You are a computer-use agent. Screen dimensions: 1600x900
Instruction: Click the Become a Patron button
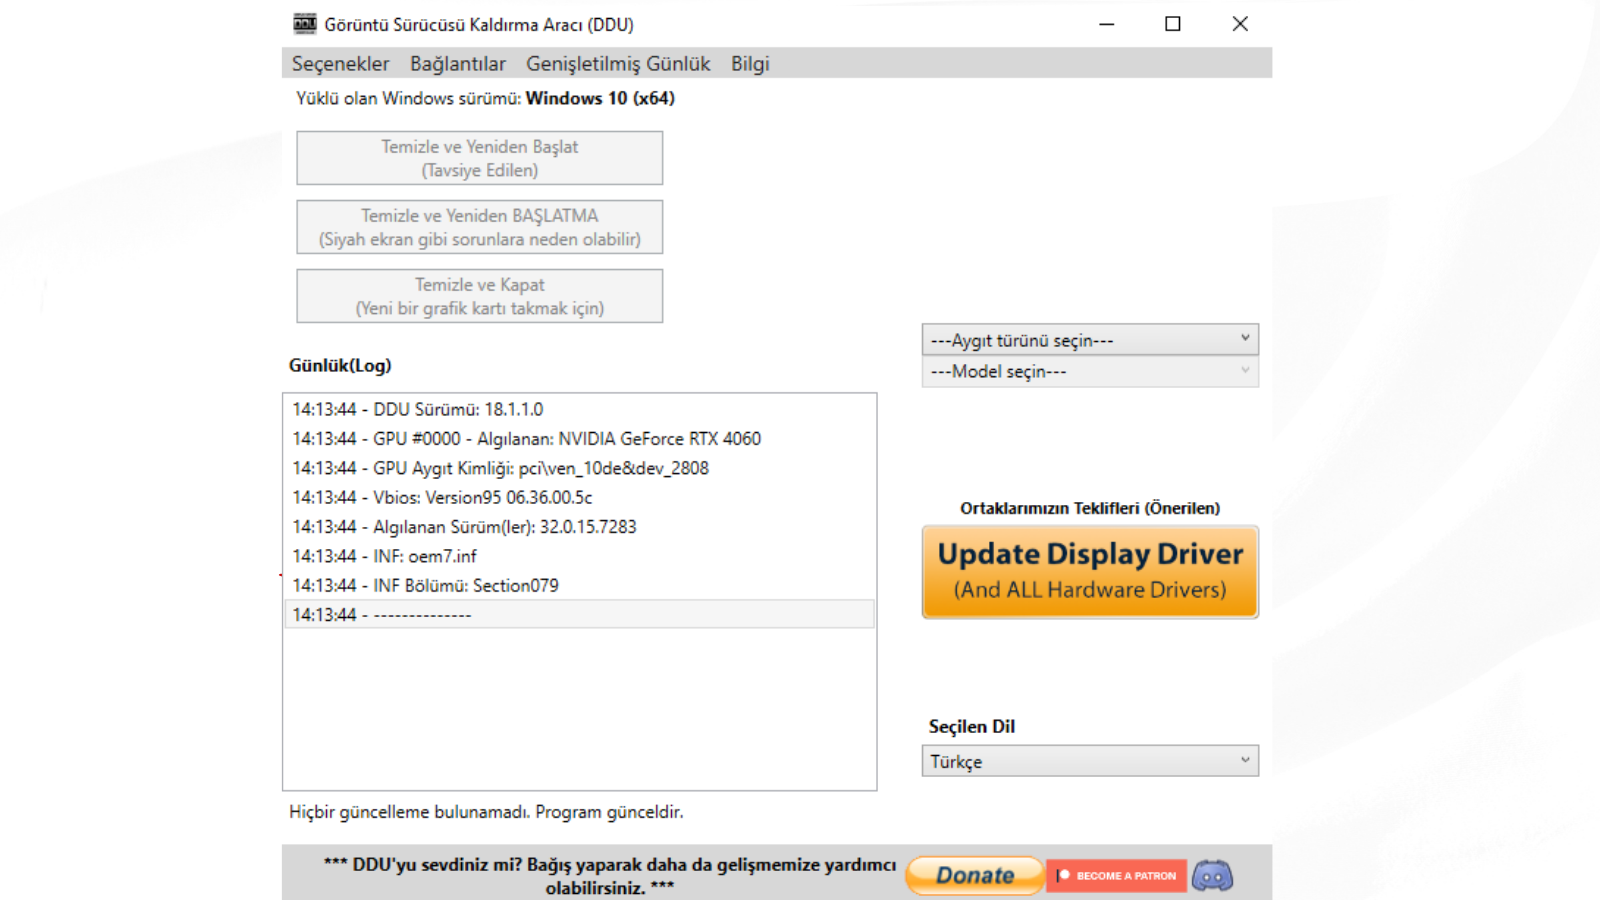point(1116,876)
